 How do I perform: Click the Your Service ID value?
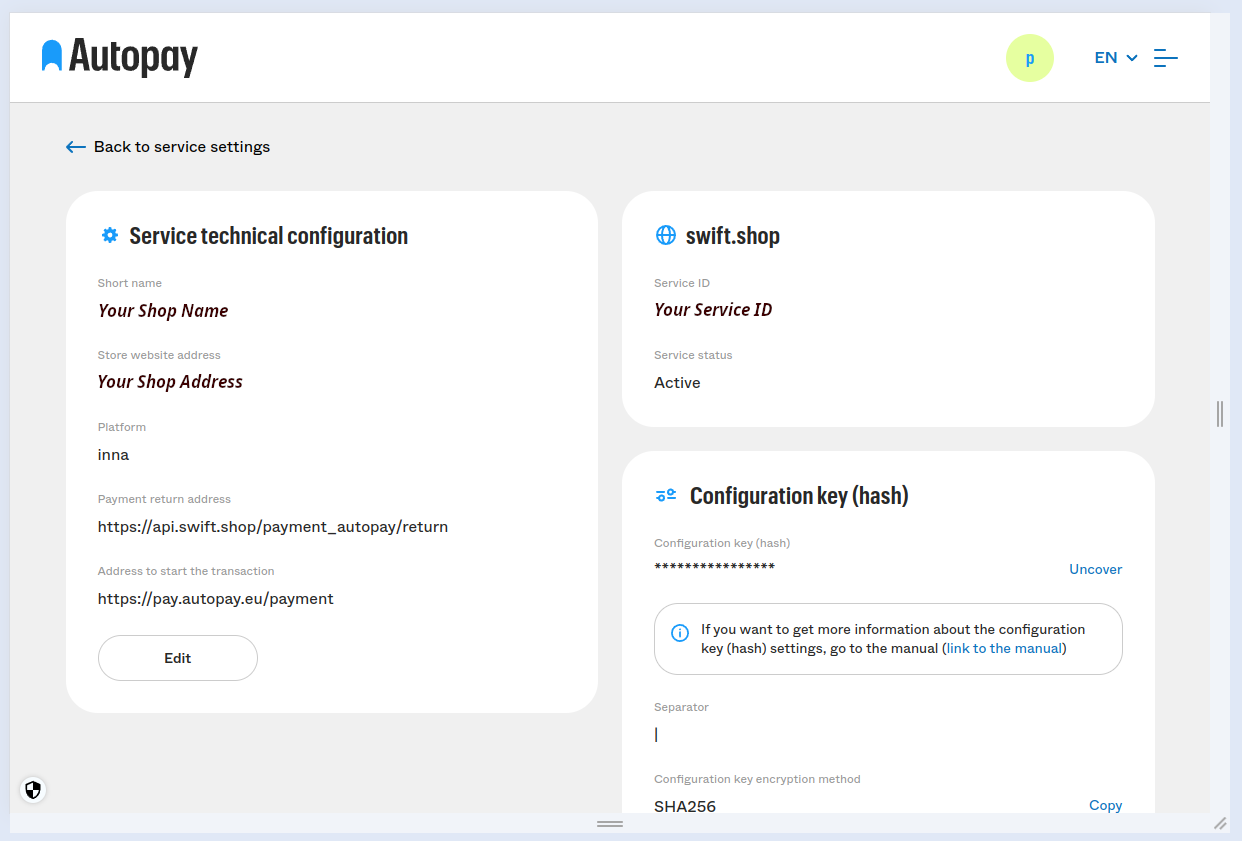tap(713, 310)
